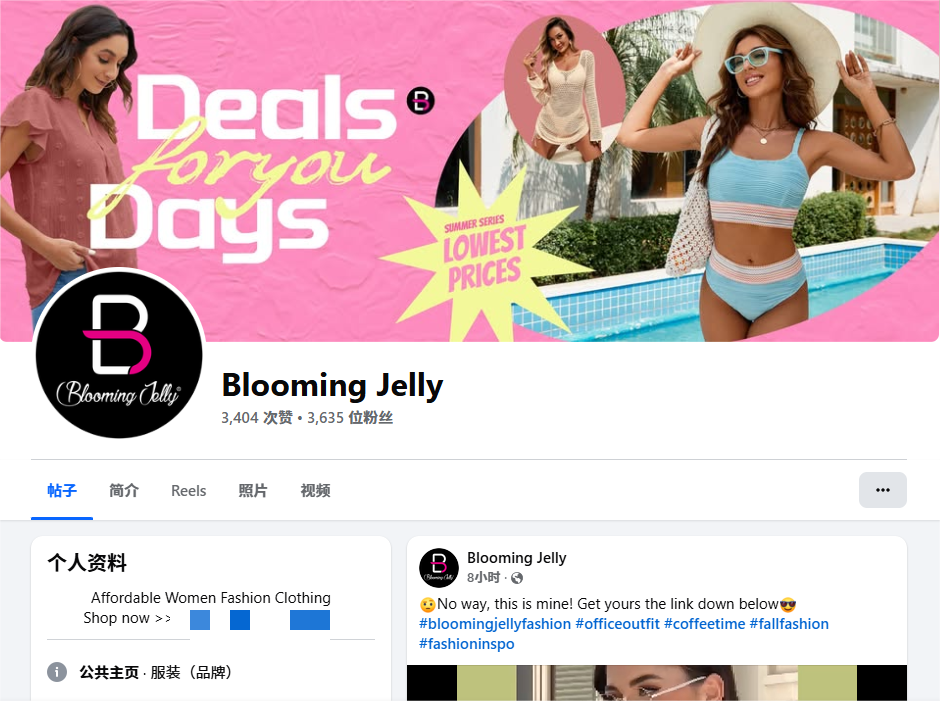Click the Blooming Jelly profile picture

coord(119,354)
